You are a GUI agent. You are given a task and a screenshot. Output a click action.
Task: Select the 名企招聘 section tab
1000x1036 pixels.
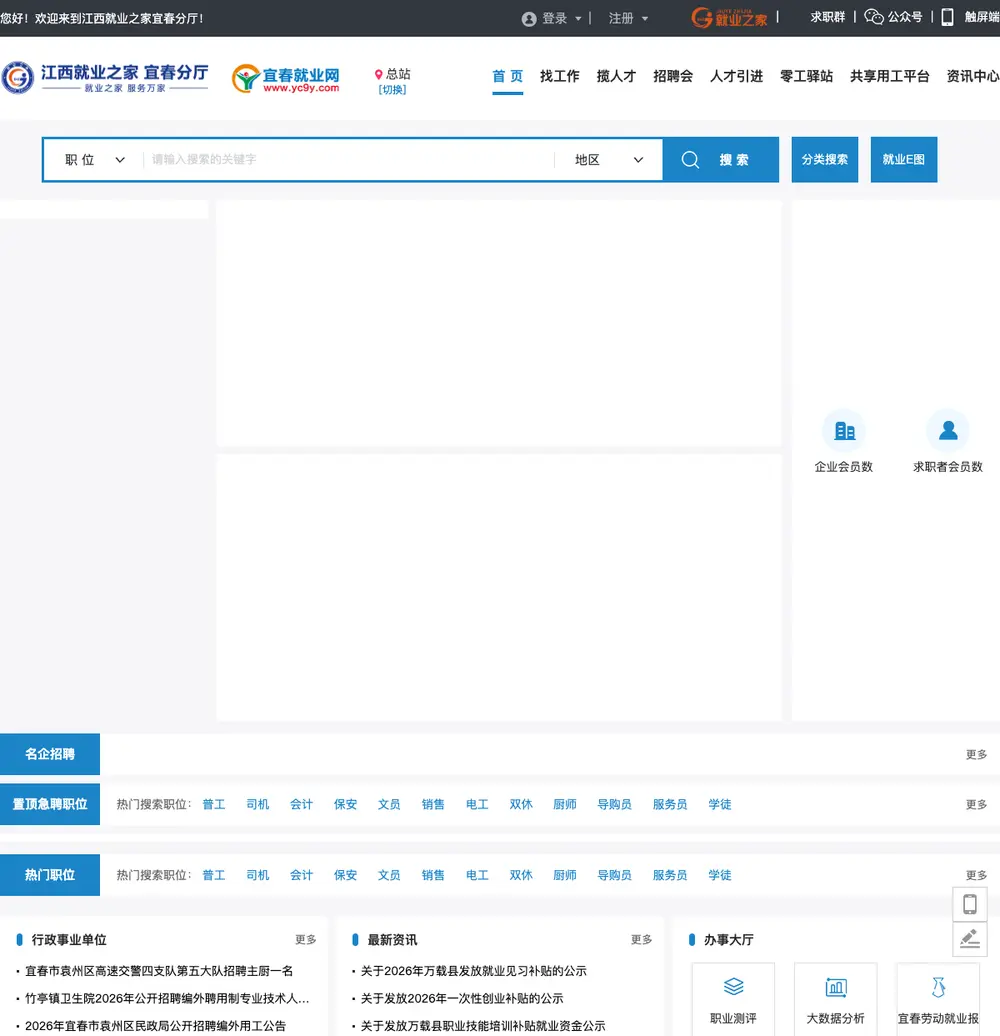tap(50, 754)
